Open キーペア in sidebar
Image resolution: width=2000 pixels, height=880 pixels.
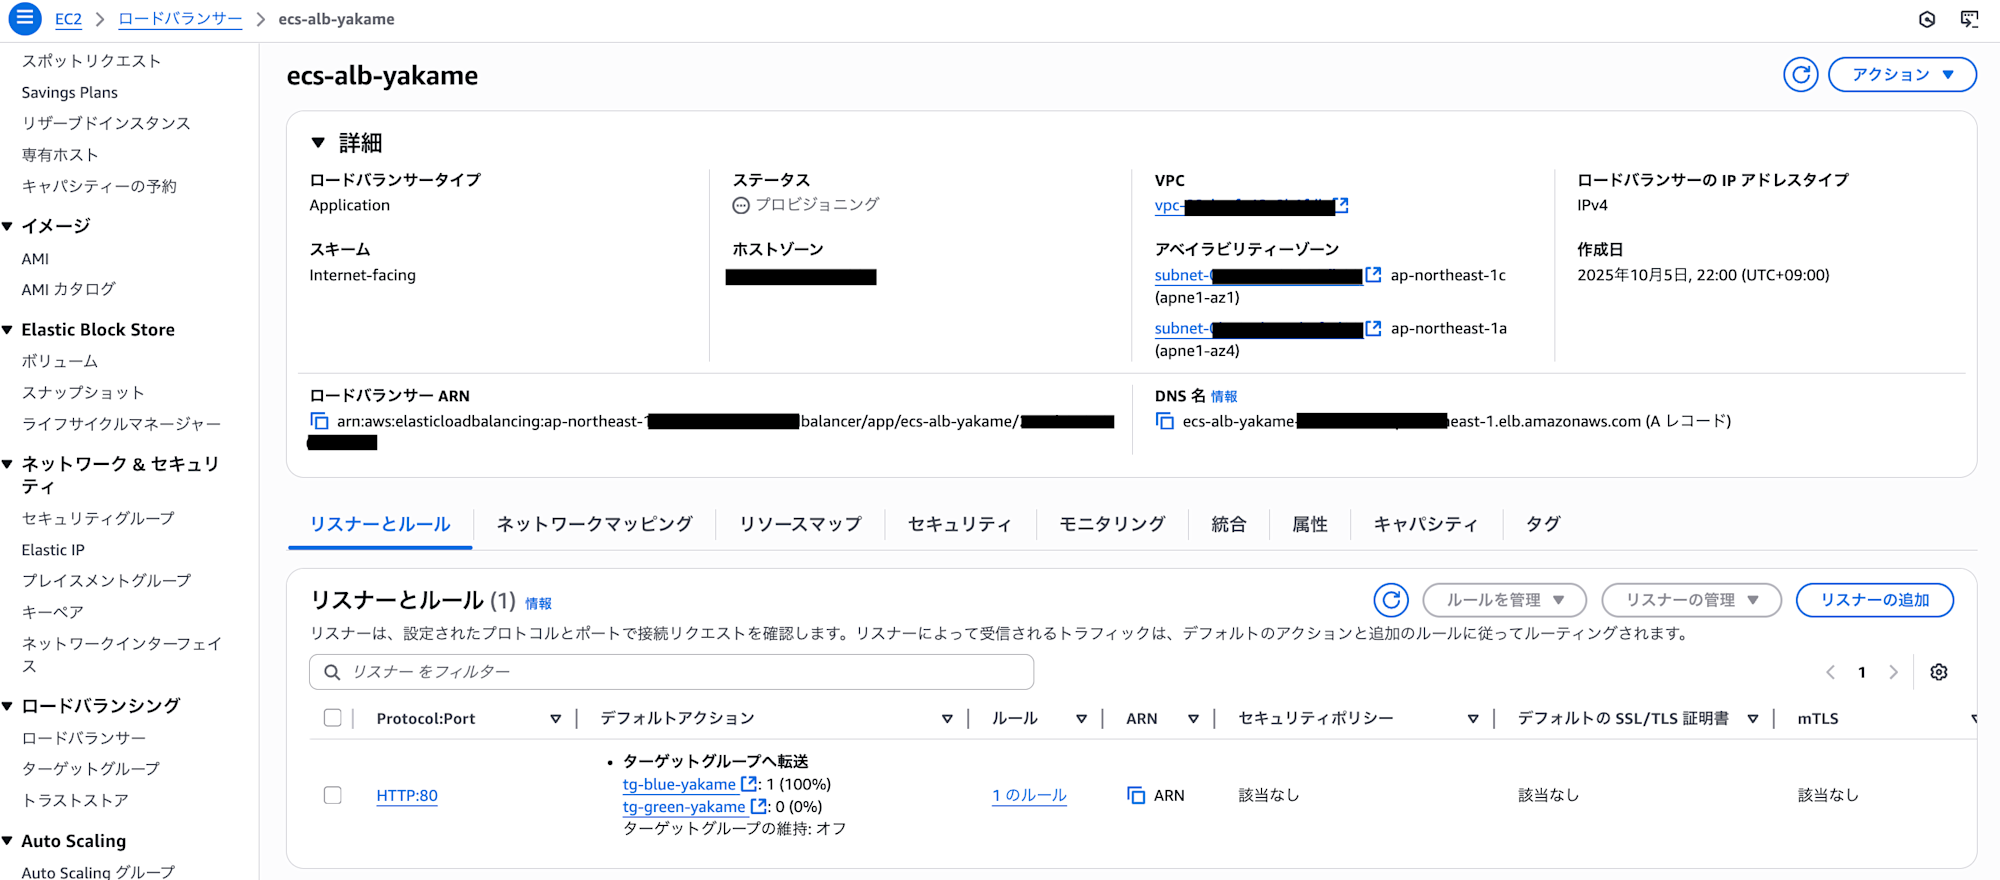[x=53, y=612]
